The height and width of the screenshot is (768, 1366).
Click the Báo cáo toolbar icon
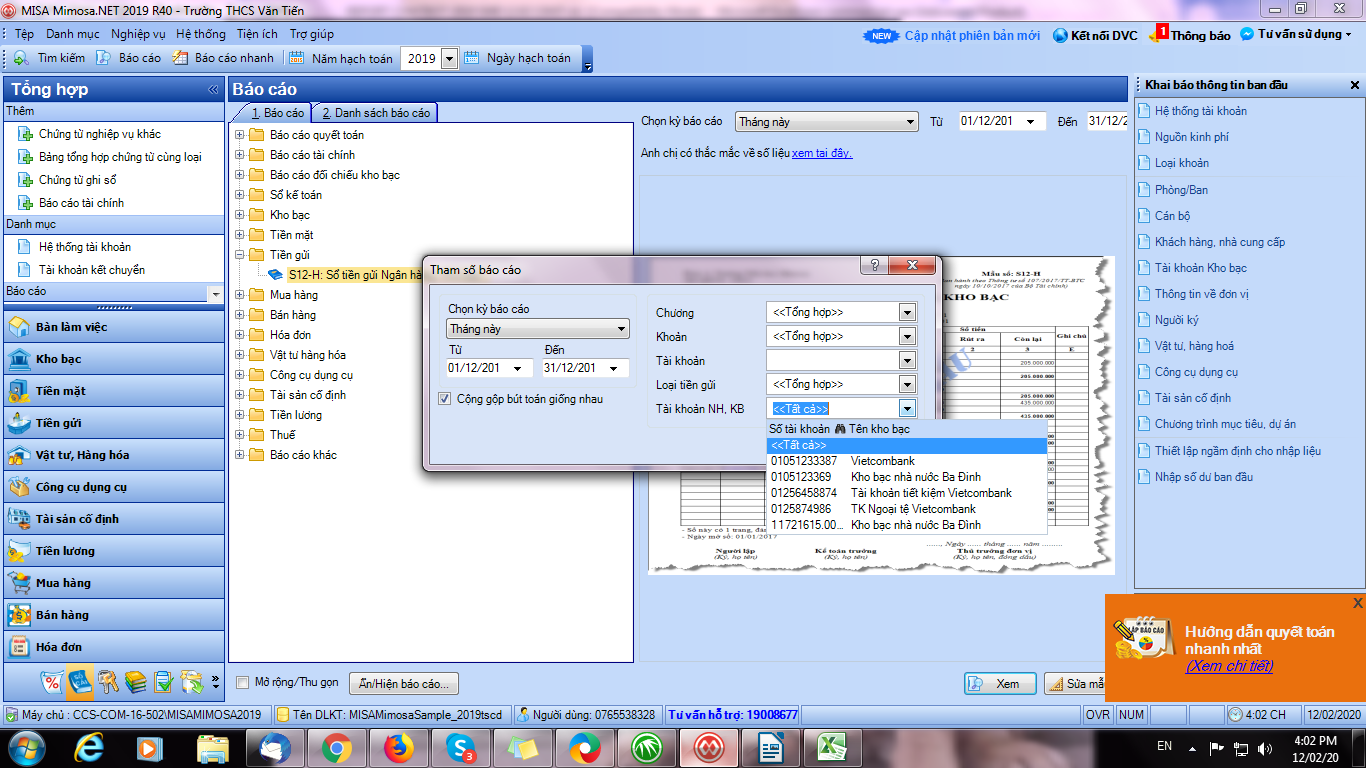[103, 58]
